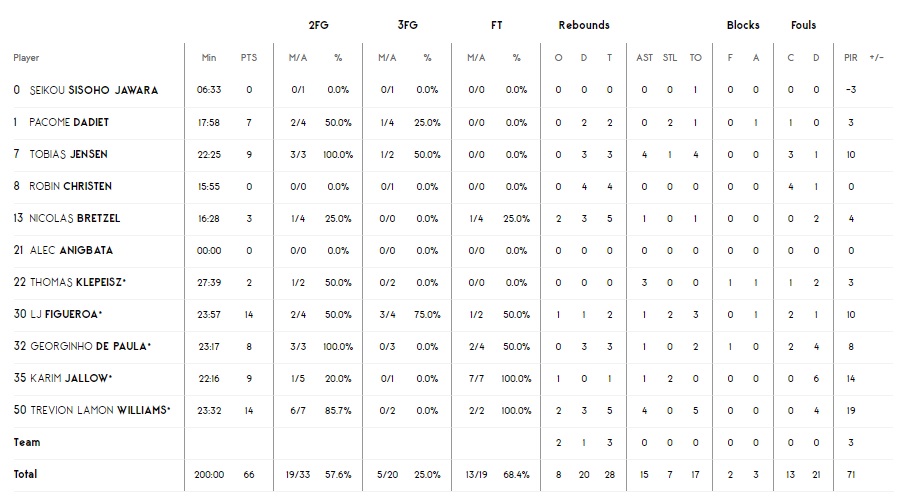This screenshot has height=501, width=900.
Task: Select Tobias Jensen in the roster
Action: click(x=68, y=154)
